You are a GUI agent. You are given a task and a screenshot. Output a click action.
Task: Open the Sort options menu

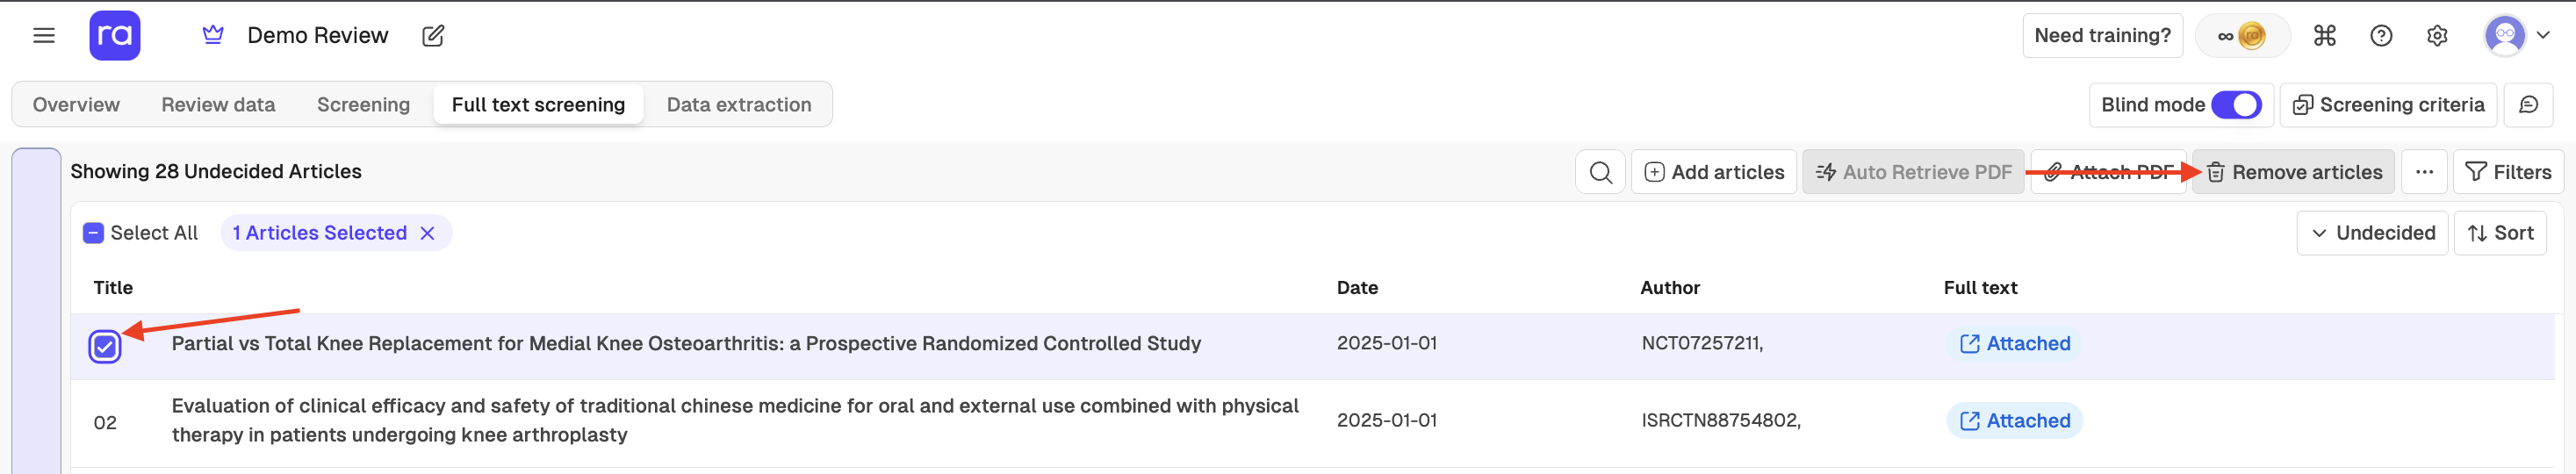[x=2500, y=233]
